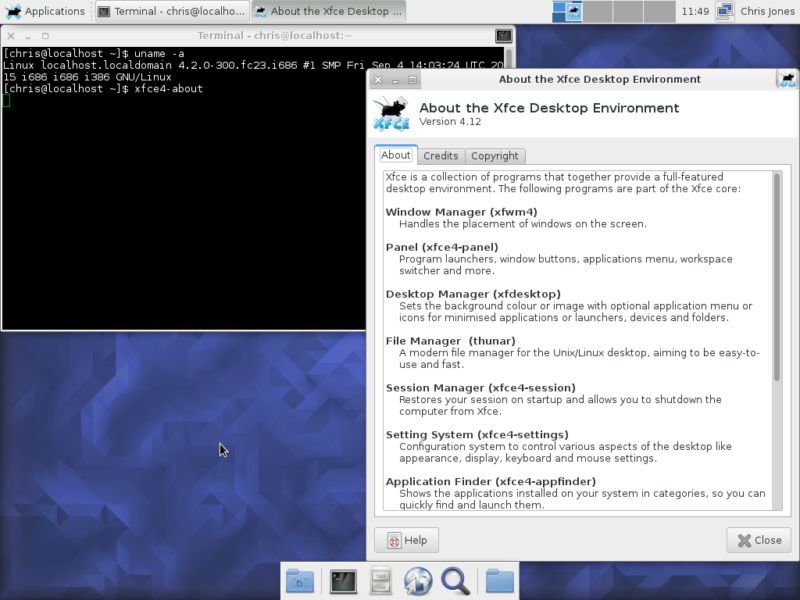The image size is (800, 600).
Task: Click the panel clock showing 11:49
Action: point(695,11)
